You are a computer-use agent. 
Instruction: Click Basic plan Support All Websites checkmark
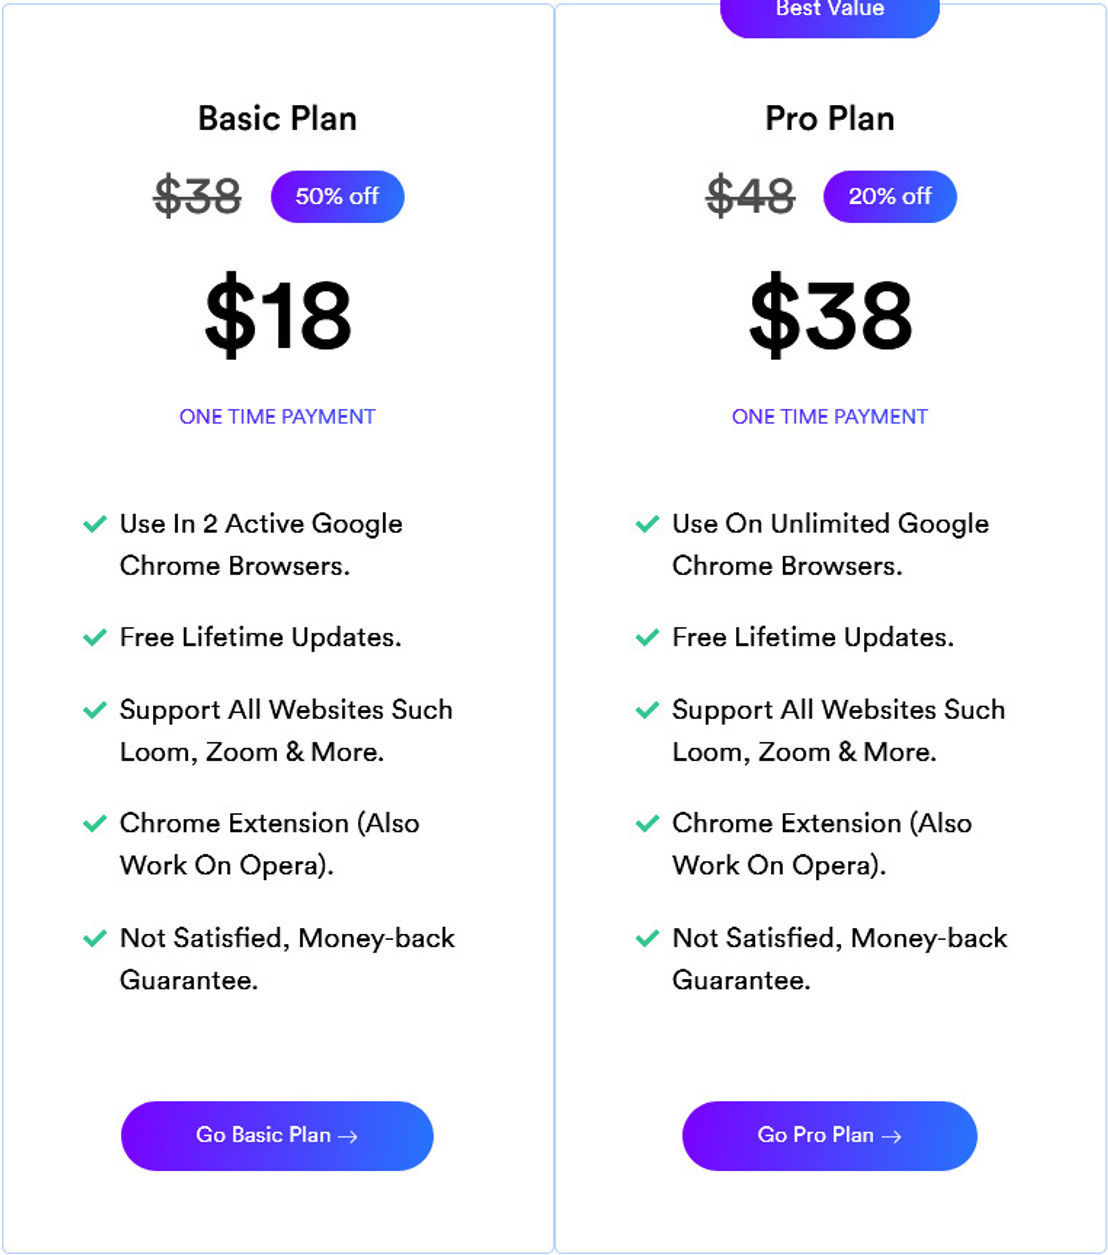[x=95, y=710]
